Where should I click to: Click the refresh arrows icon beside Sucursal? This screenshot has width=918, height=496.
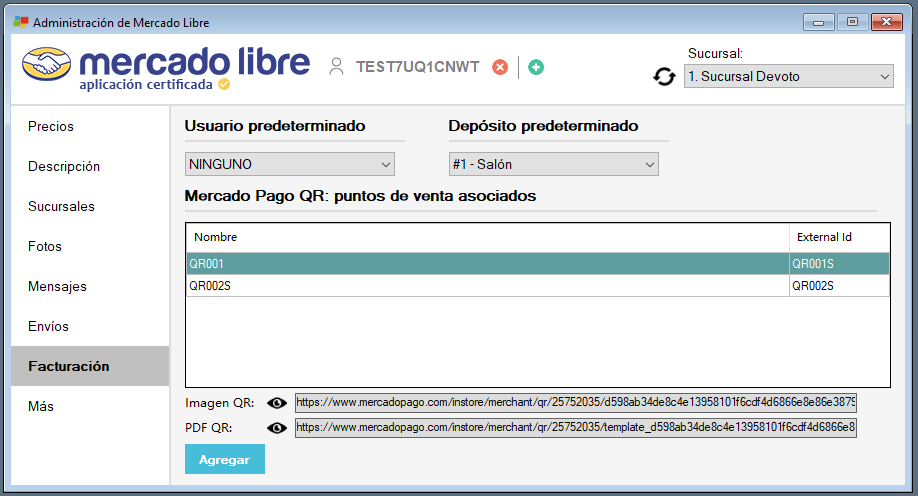coord(664,77)
